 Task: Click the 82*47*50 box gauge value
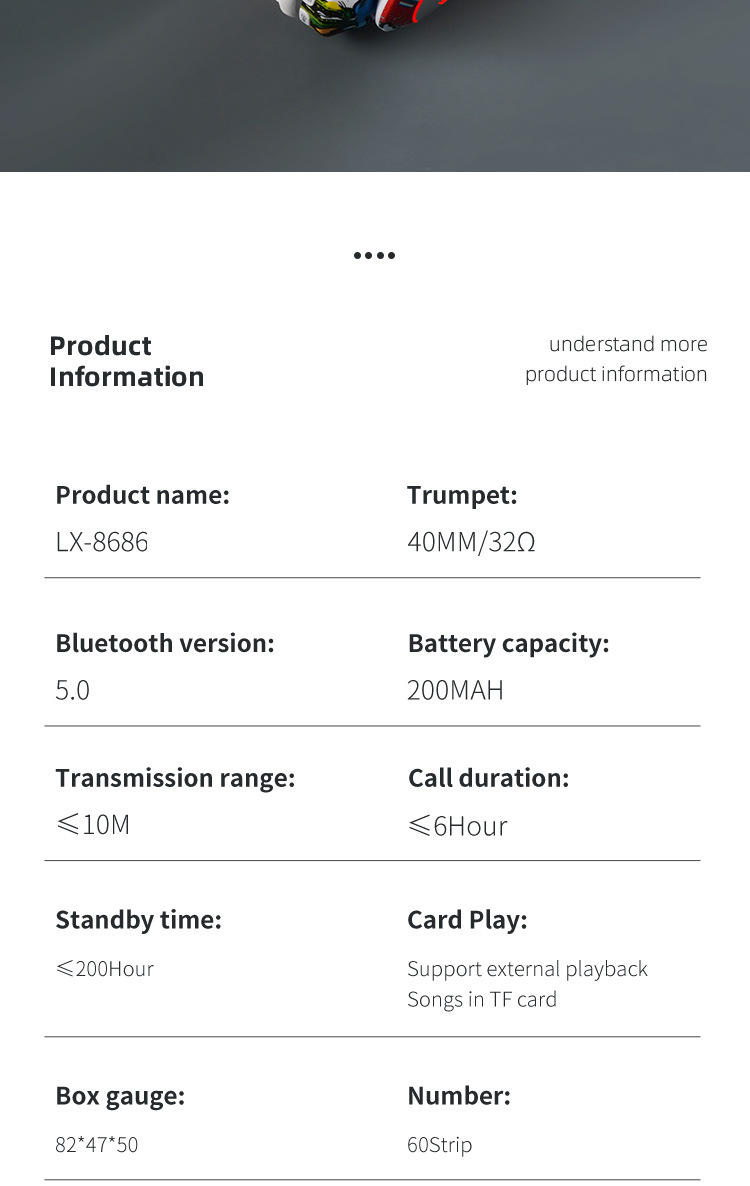[x=97, y=1145]
